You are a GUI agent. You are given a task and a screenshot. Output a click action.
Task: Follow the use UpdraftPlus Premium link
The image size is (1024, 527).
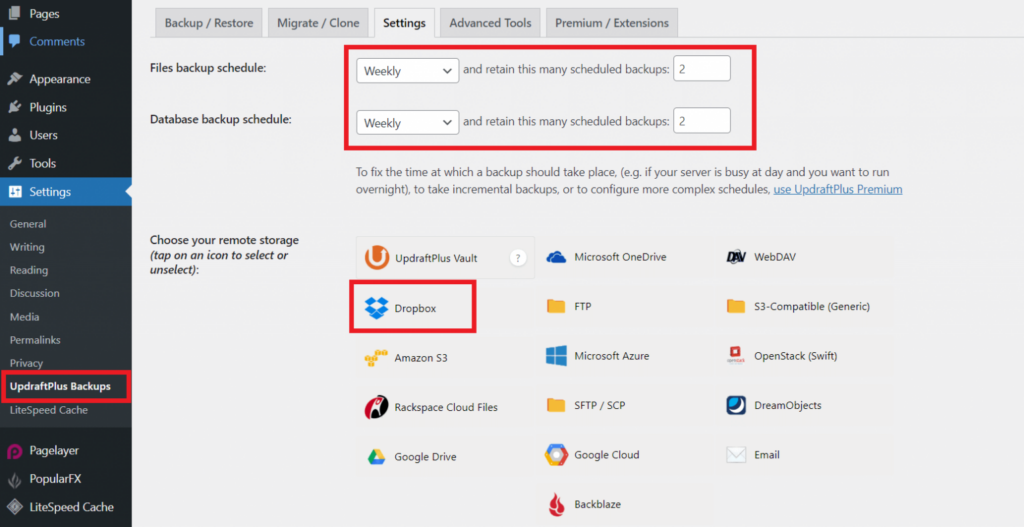838,189
